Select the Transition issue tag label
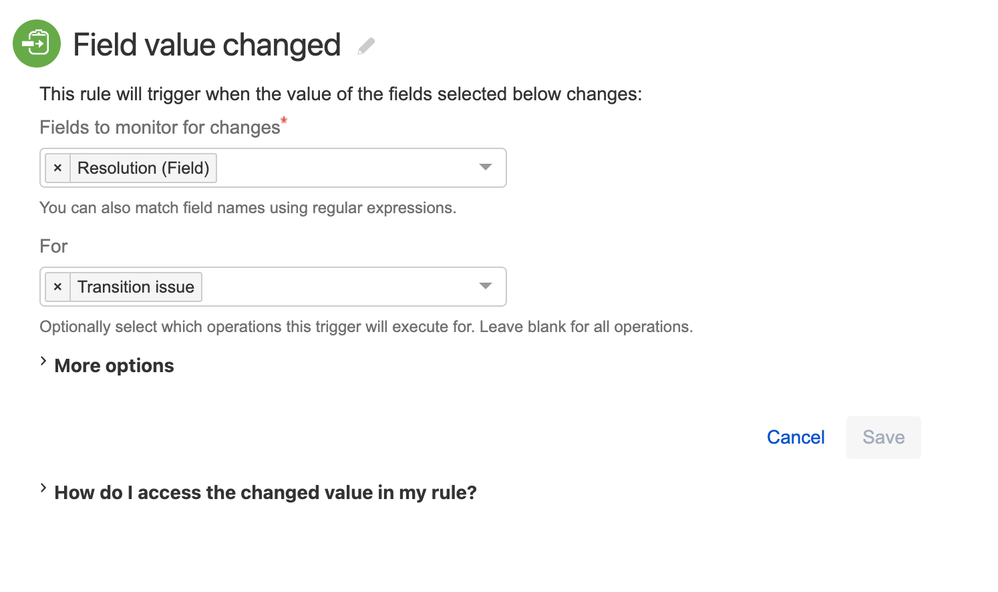This screenshot has width=998, height=592. (136, 287)
